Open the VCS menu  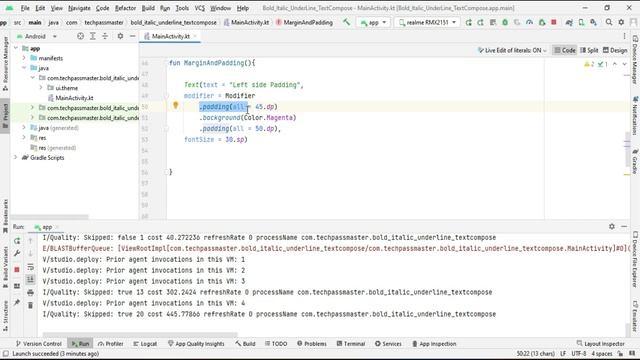tap(200, 8)
